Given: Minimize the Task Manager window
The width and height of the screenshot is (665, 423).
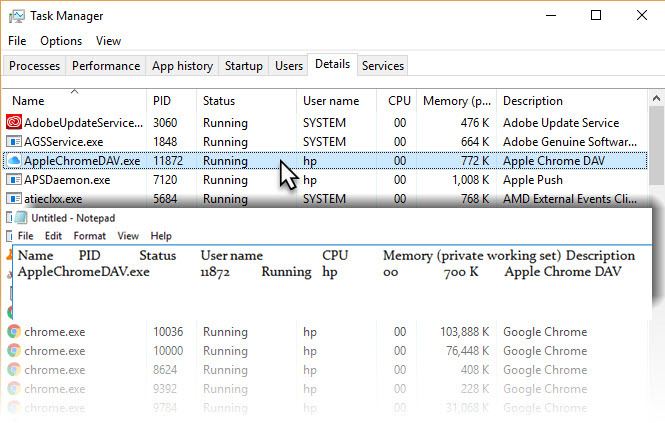Looking at the screenshot, I should (x=551, y=16).
